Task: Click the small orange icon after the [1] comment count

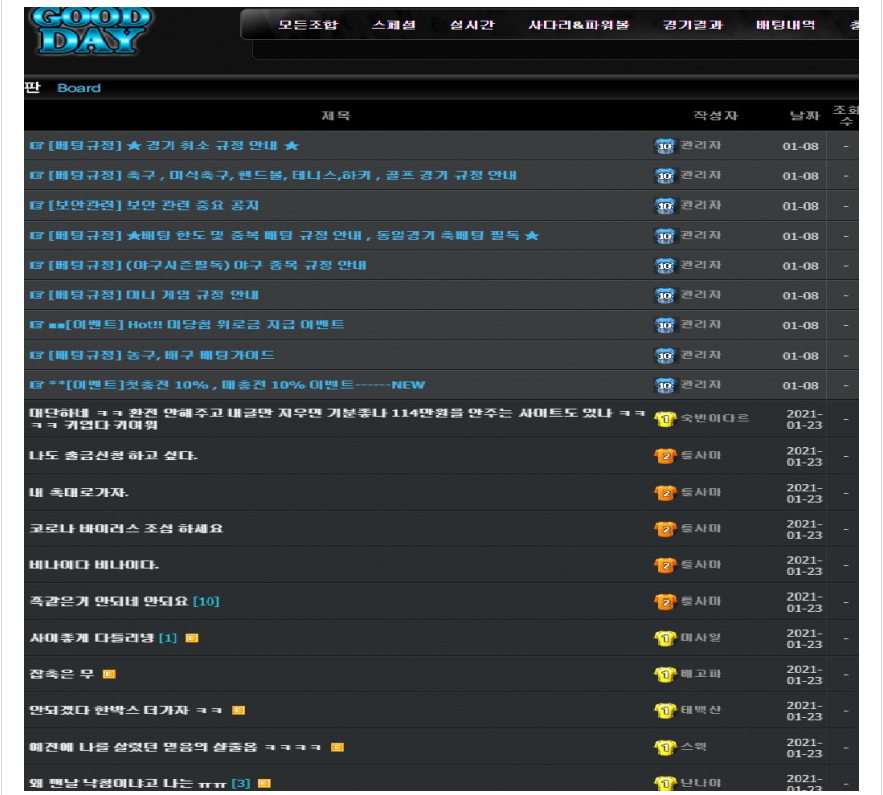Action: click(192, 638)
